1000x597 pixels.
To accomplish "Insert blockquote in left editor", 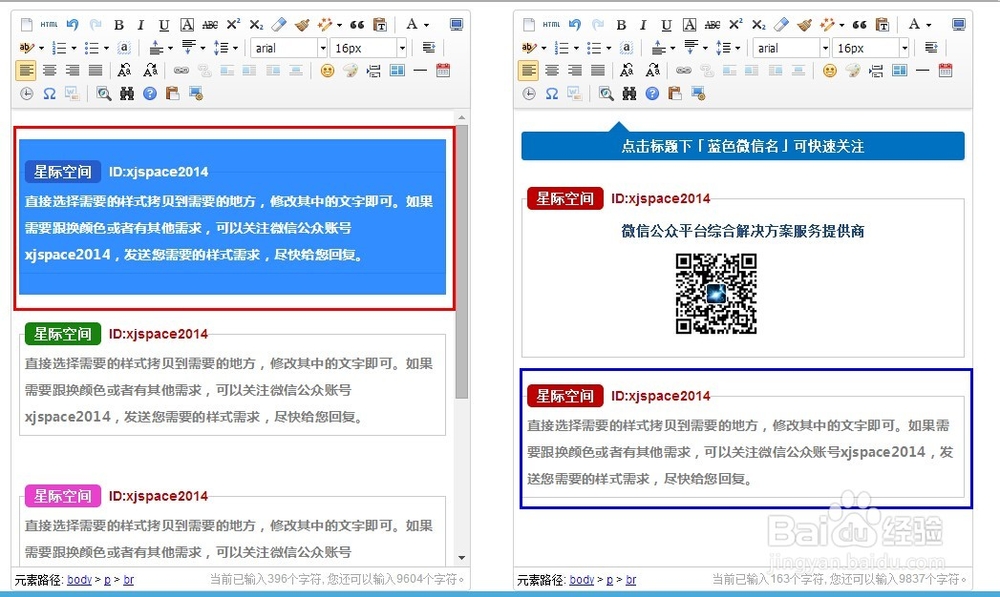I will click(357, 25).
